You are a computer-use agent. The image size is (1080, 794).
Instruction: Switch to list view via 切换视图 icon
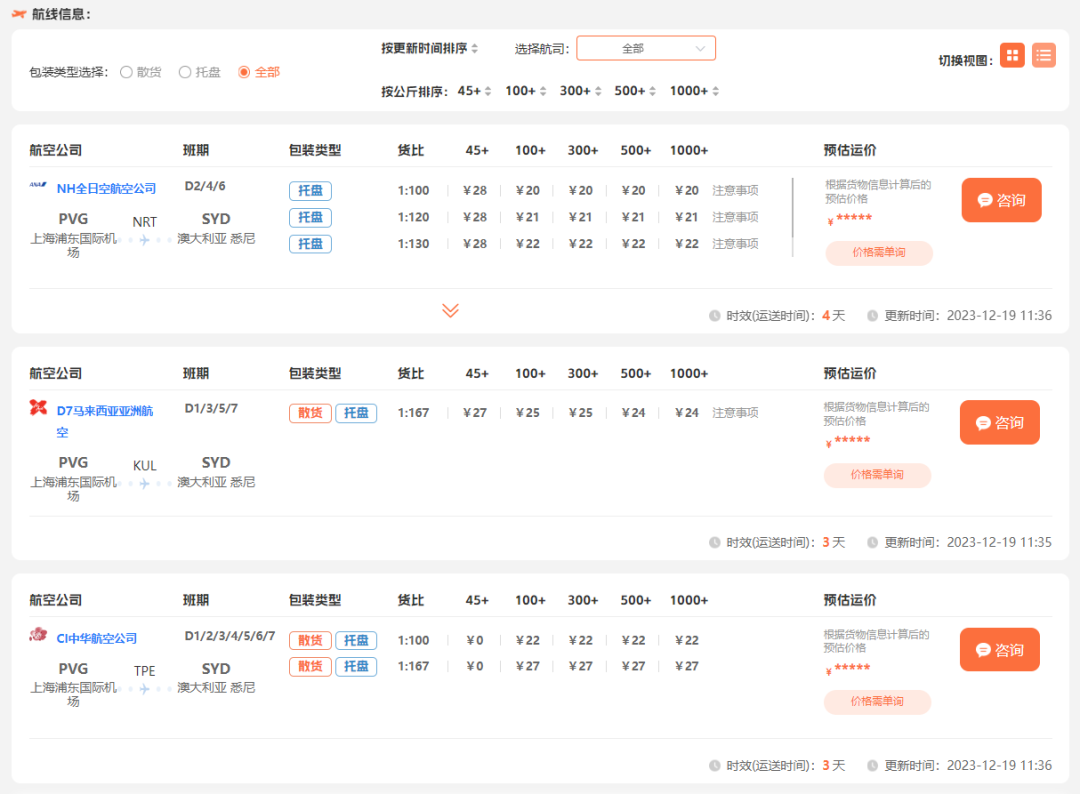(1044, 55)
